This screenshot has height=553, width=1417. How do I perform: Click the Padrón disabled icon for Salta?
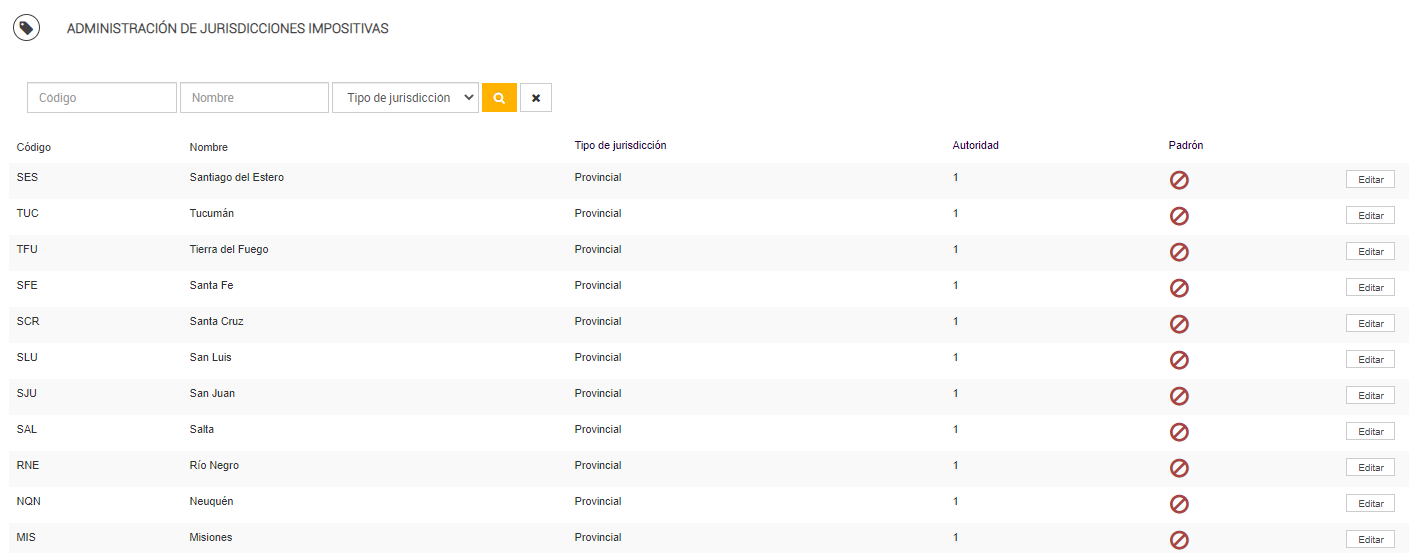pos(1179,432)
